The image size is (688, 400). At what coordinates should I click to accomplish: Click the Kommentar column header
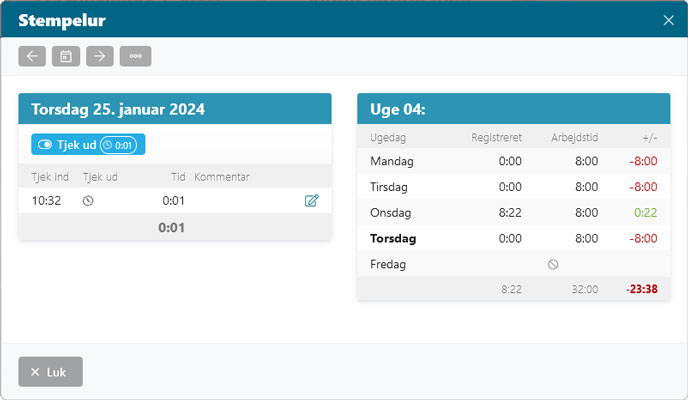pos(221,177)
